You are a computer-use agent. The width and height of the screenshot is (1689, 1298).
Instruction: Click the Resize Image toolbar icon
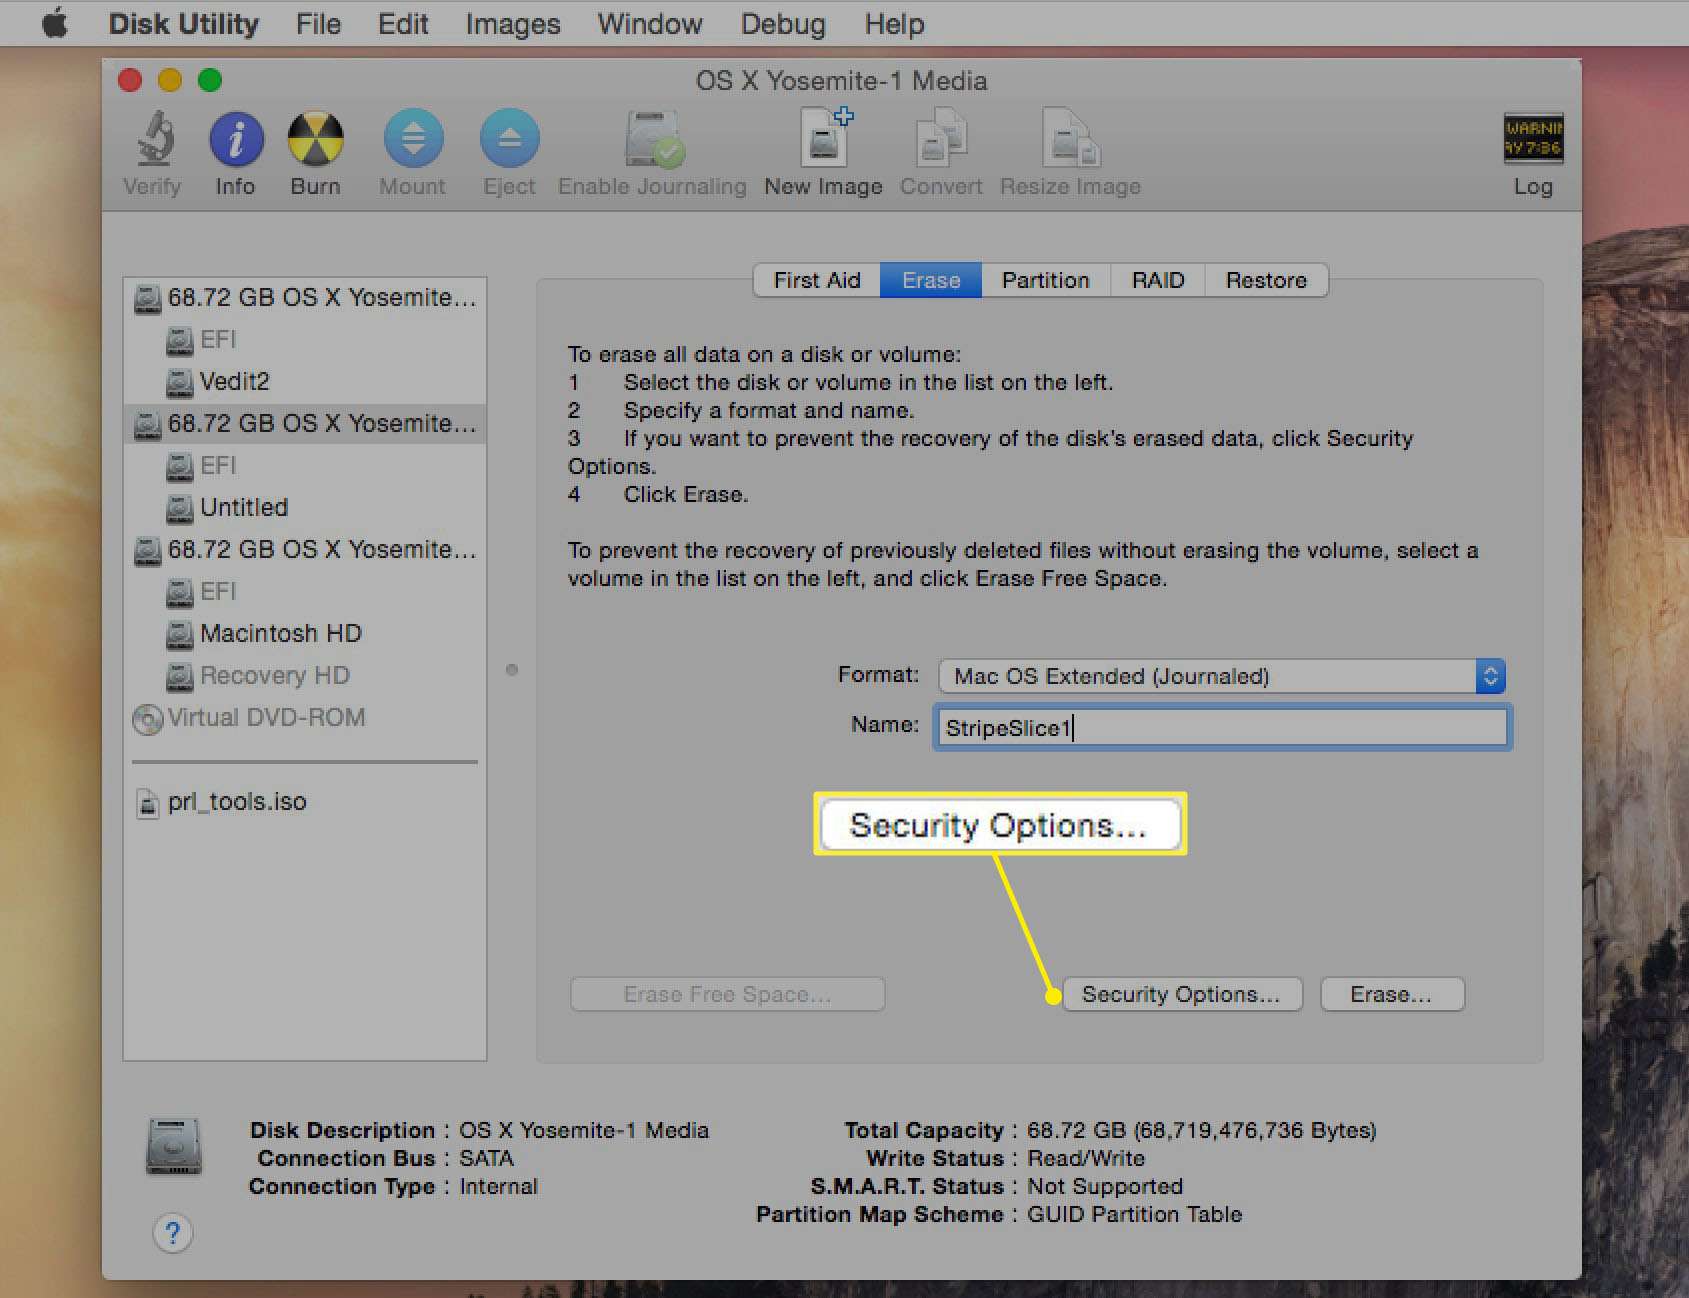click(x=1070, y=139)
